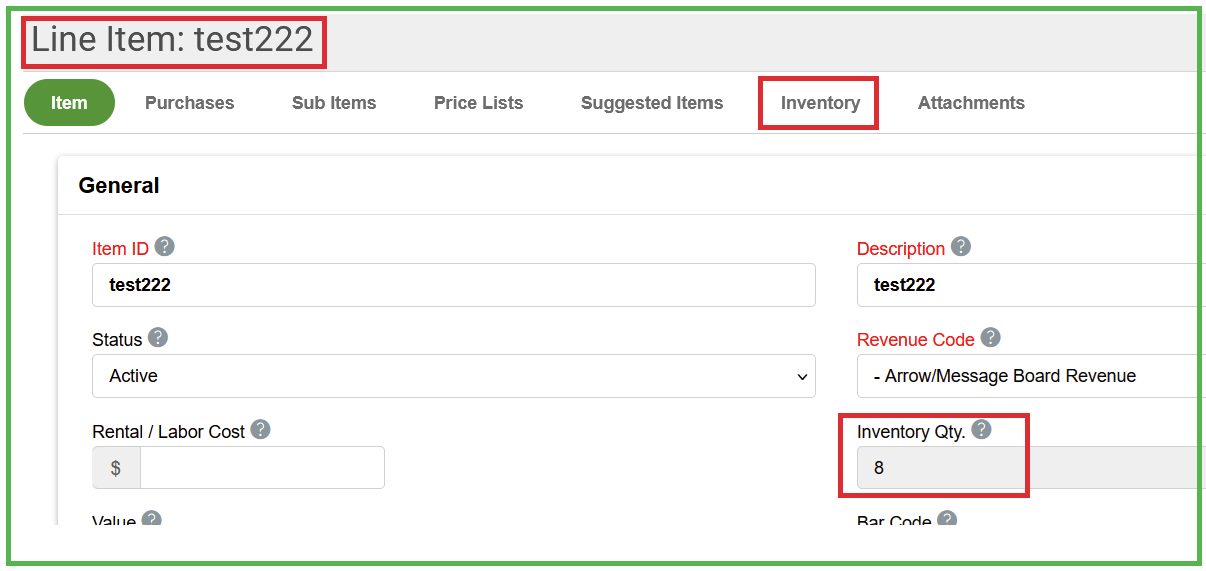1206x571 pixels.
Task: Show help for Inventory Qty.
Action: [981, 430]
